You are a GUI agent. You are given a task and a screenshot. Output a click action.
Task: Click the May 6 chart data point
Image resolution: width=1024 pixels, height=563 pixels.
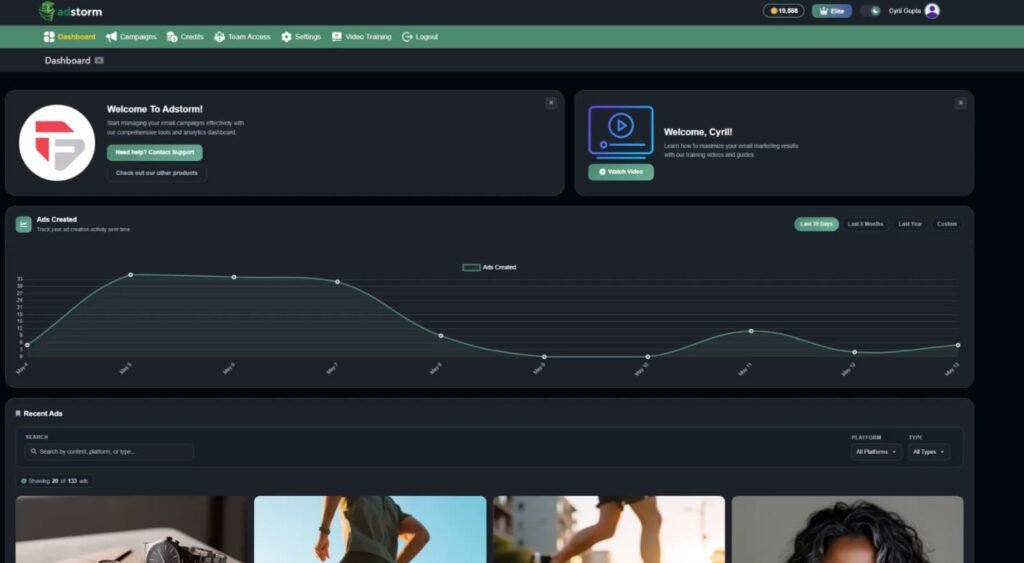coord(234,277)
